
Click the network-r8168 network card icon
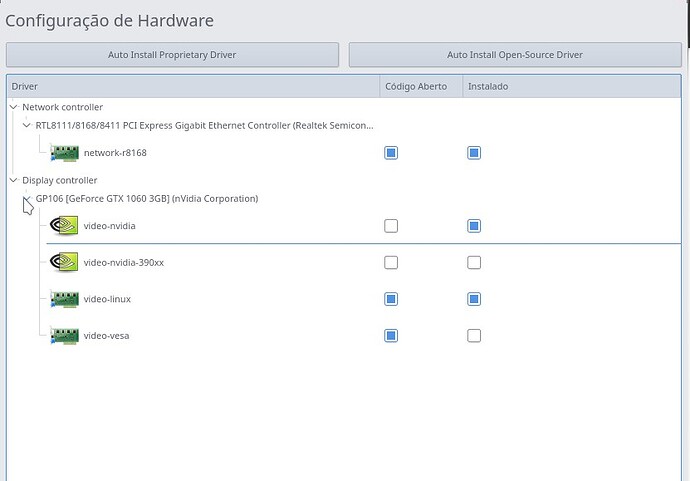(65, 153)
